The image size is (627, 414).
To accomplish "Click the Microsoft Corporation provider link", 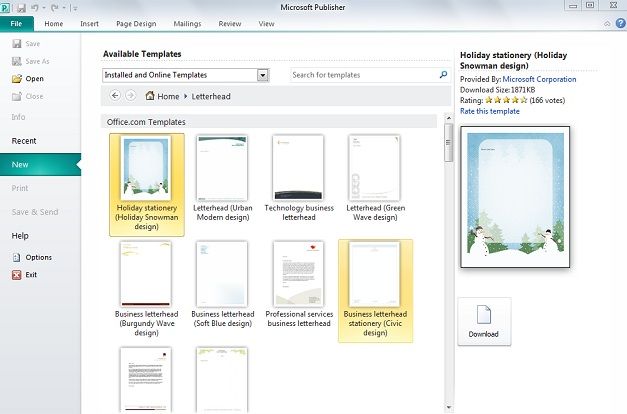I will [539, 79].
